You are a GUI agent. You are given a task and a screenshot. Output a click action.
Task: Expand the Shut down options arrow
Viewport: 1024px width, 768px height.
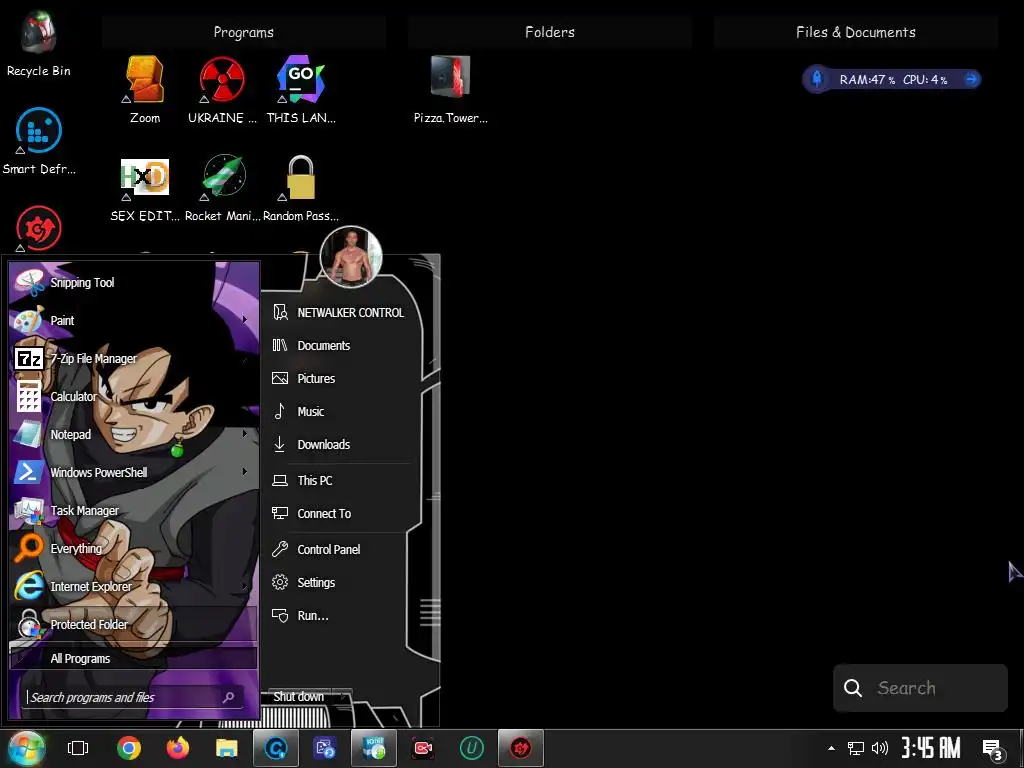343,697
